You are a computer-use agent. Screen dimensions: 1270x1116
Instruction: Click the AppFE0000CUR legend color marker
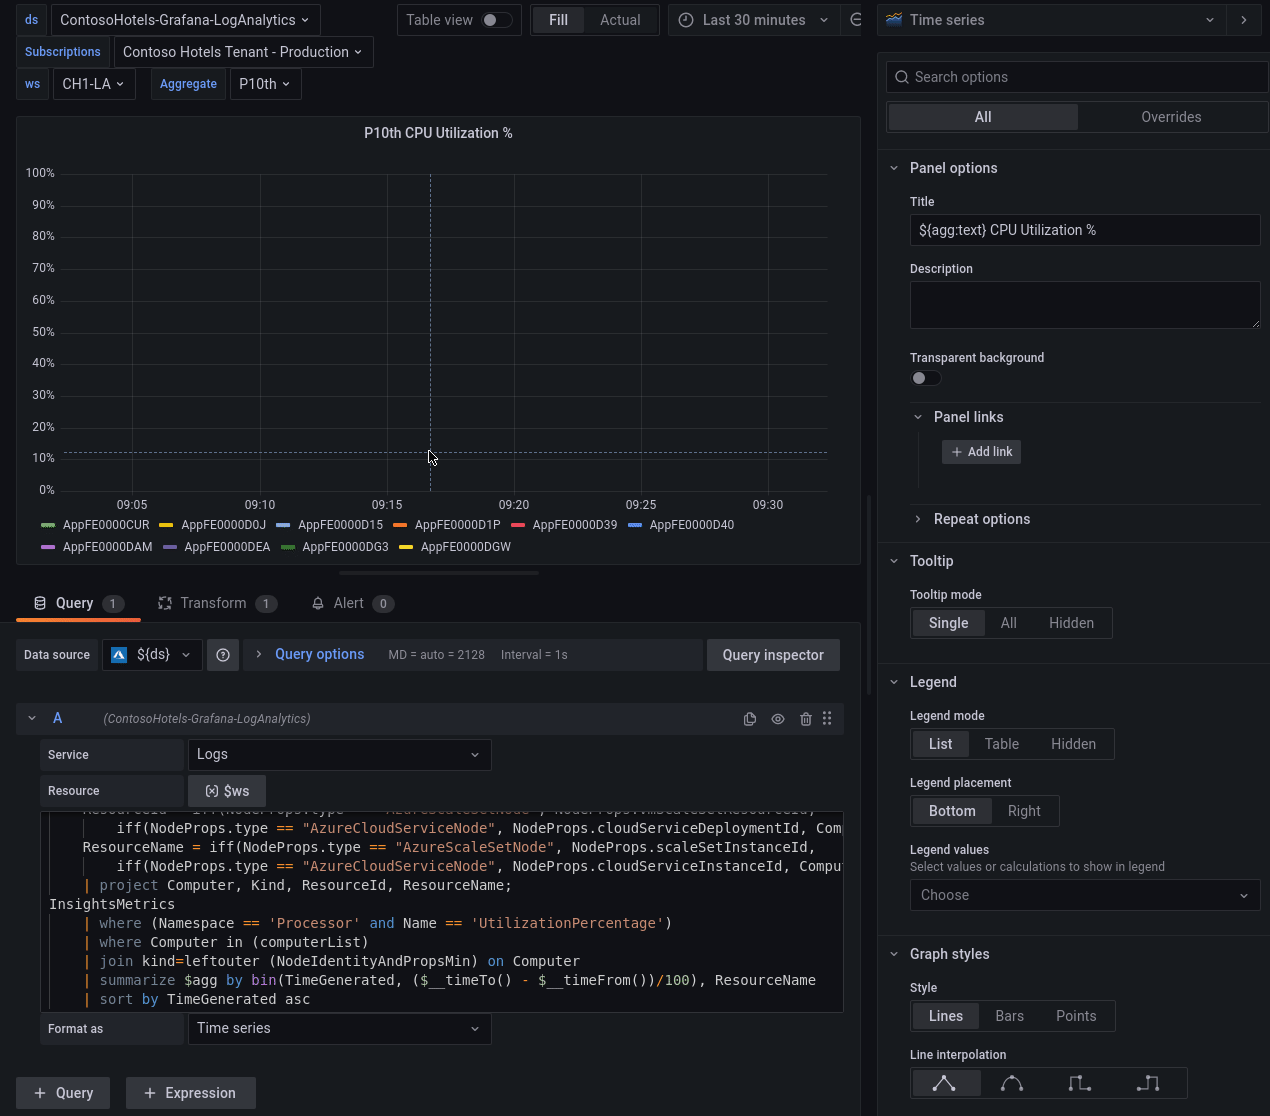[47, 524]
